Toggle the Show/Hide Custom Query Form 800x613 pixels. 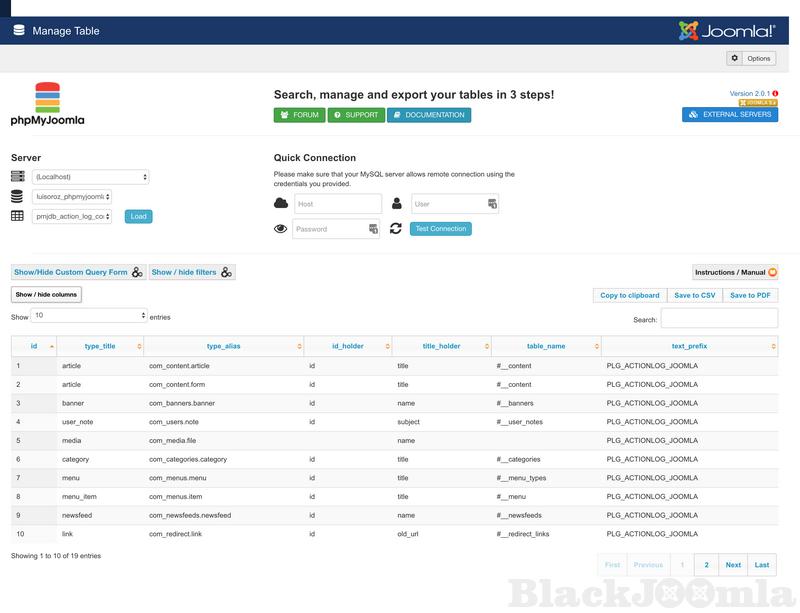click(x=78, y=272)
